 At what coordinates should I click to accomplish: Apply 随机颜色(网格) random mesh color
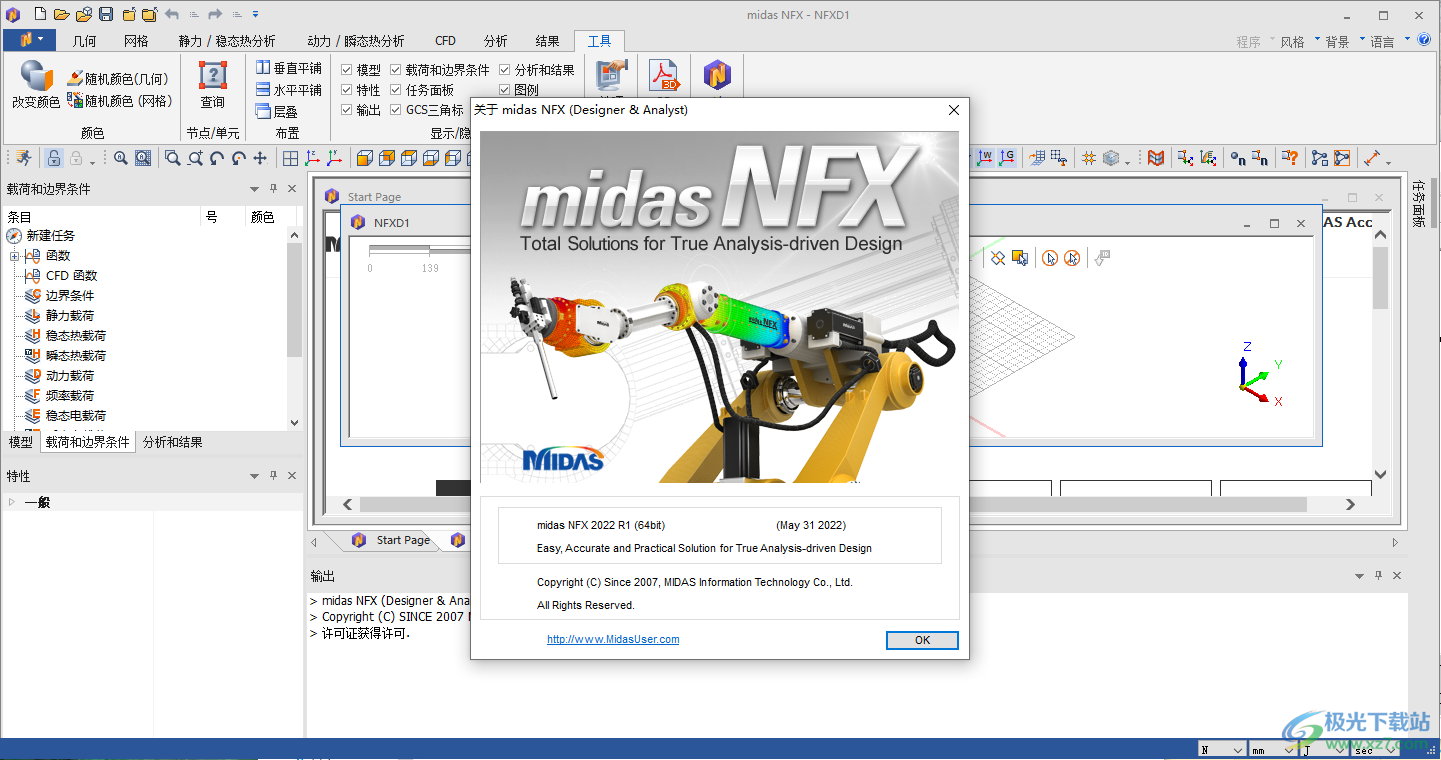tap(119, 101)
